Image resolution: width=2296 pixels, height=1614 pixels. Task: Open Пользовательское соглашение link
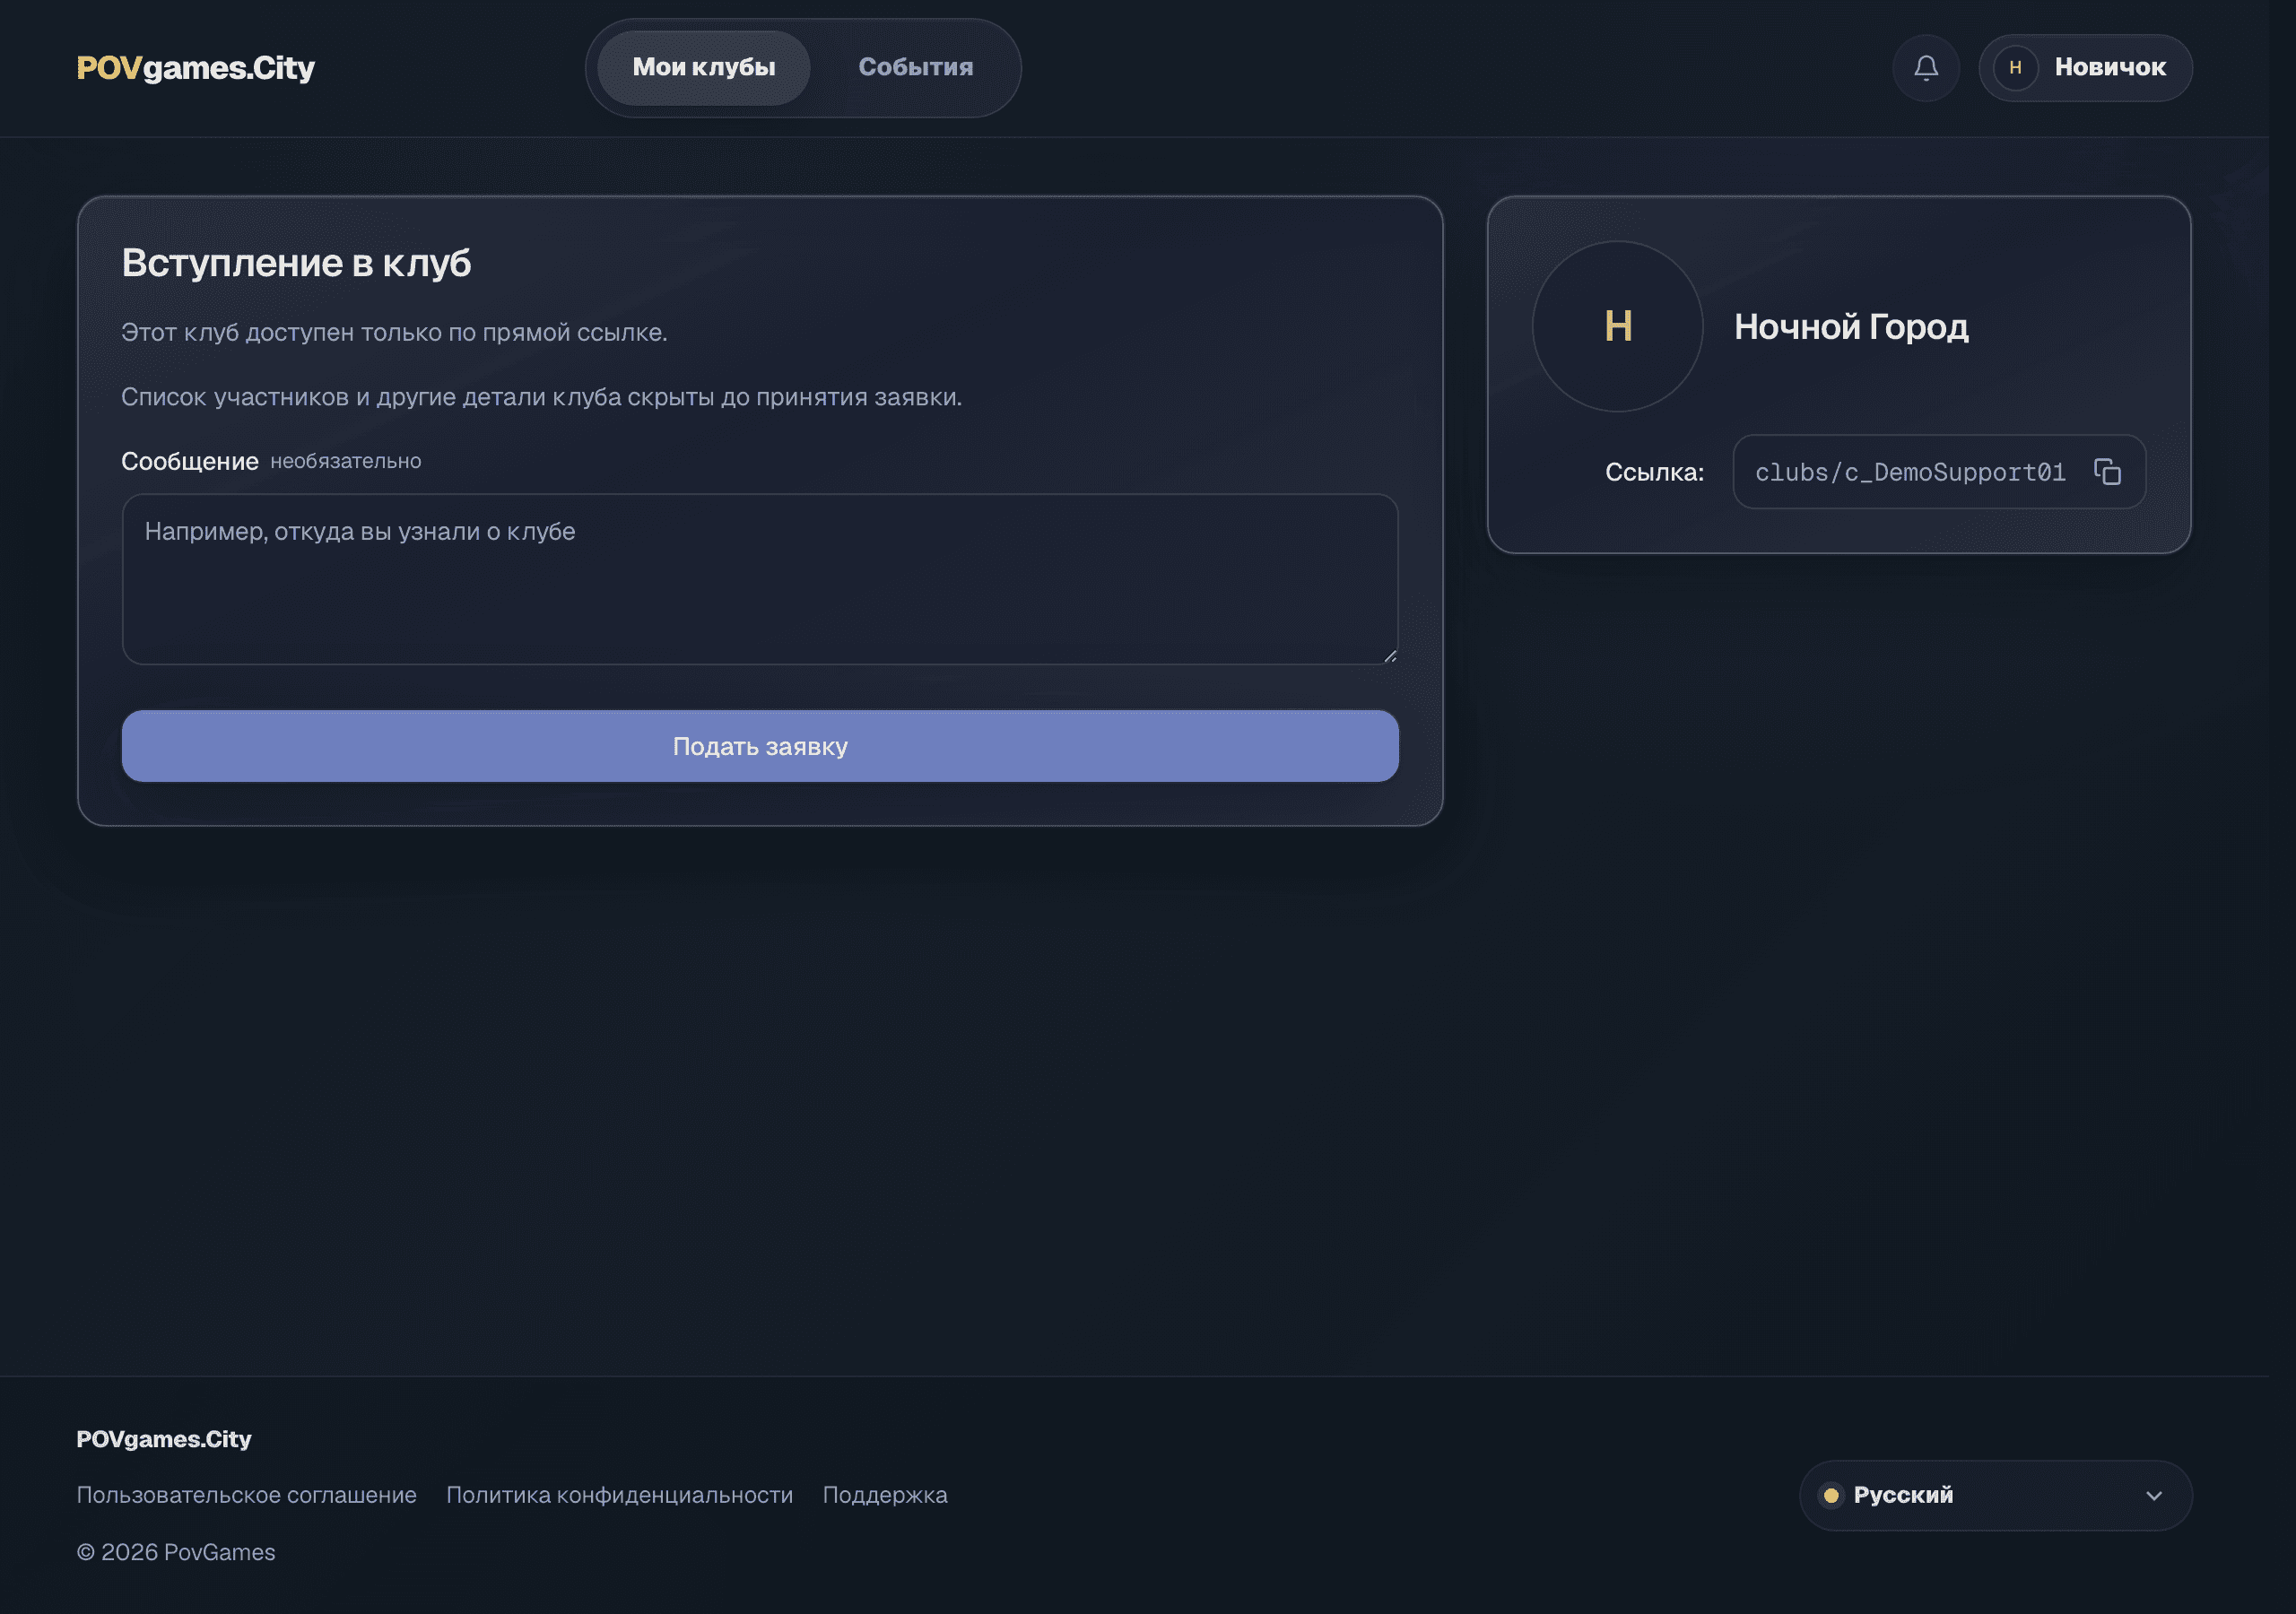[247, 1495]
